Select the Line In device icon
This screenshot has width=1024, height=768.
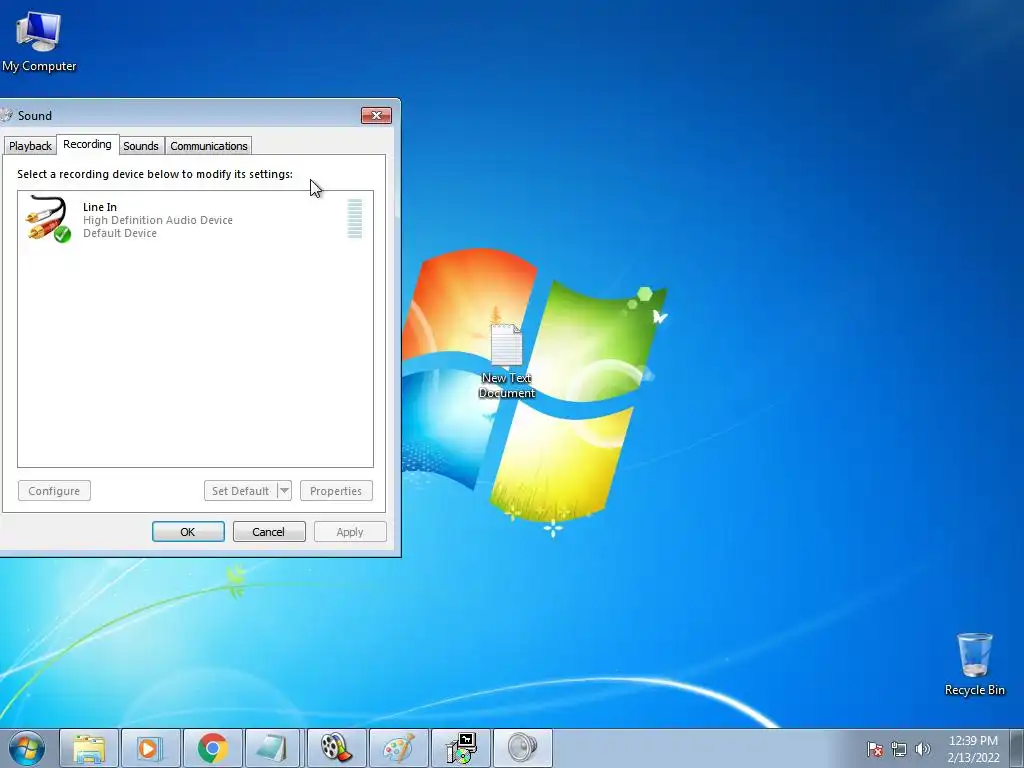point(48,219)
